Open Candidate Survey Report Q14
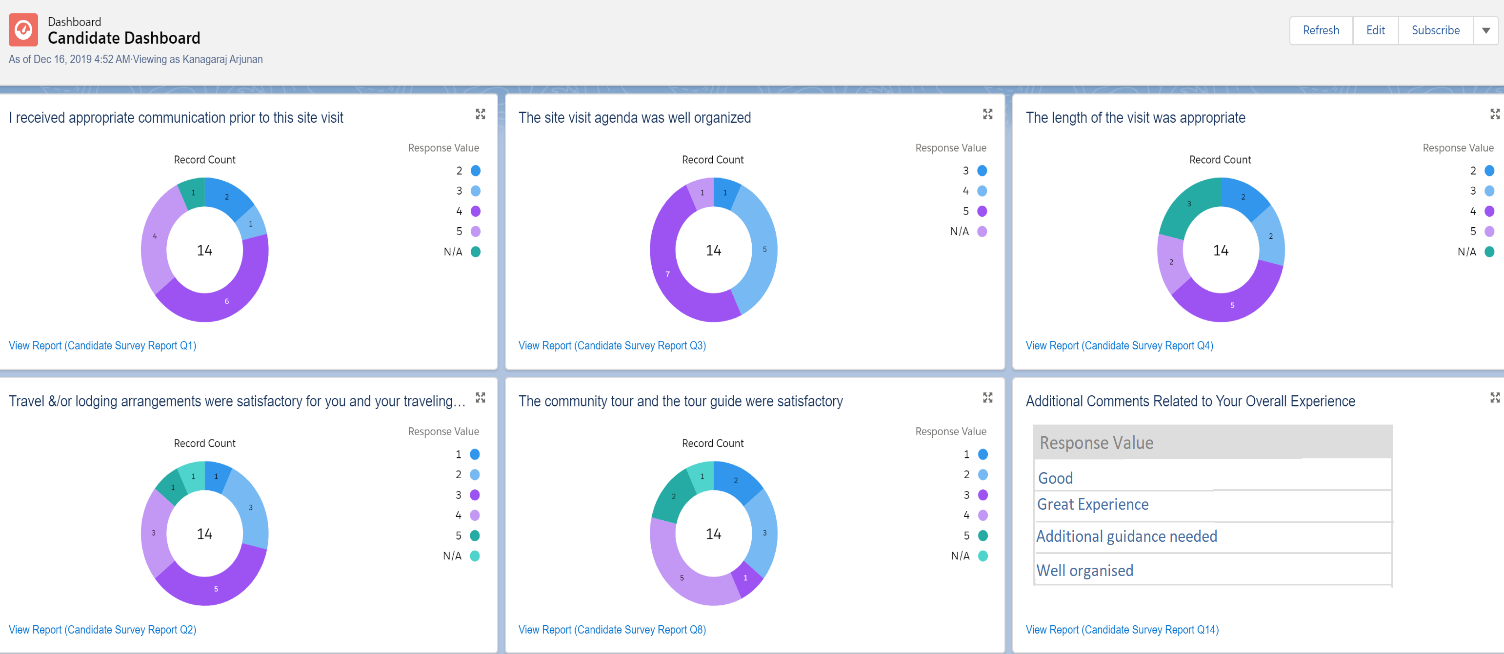 pos(1122,629)
